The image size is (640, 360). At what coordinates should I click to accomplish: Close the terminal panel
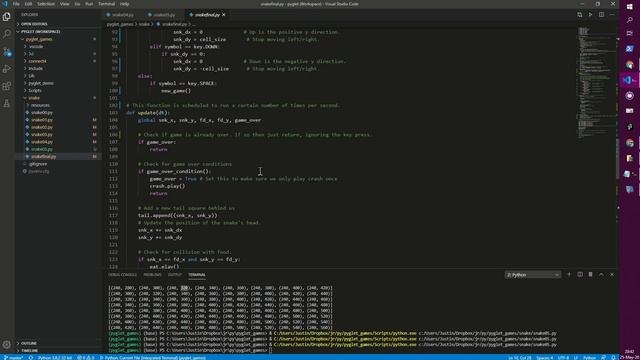612,275
